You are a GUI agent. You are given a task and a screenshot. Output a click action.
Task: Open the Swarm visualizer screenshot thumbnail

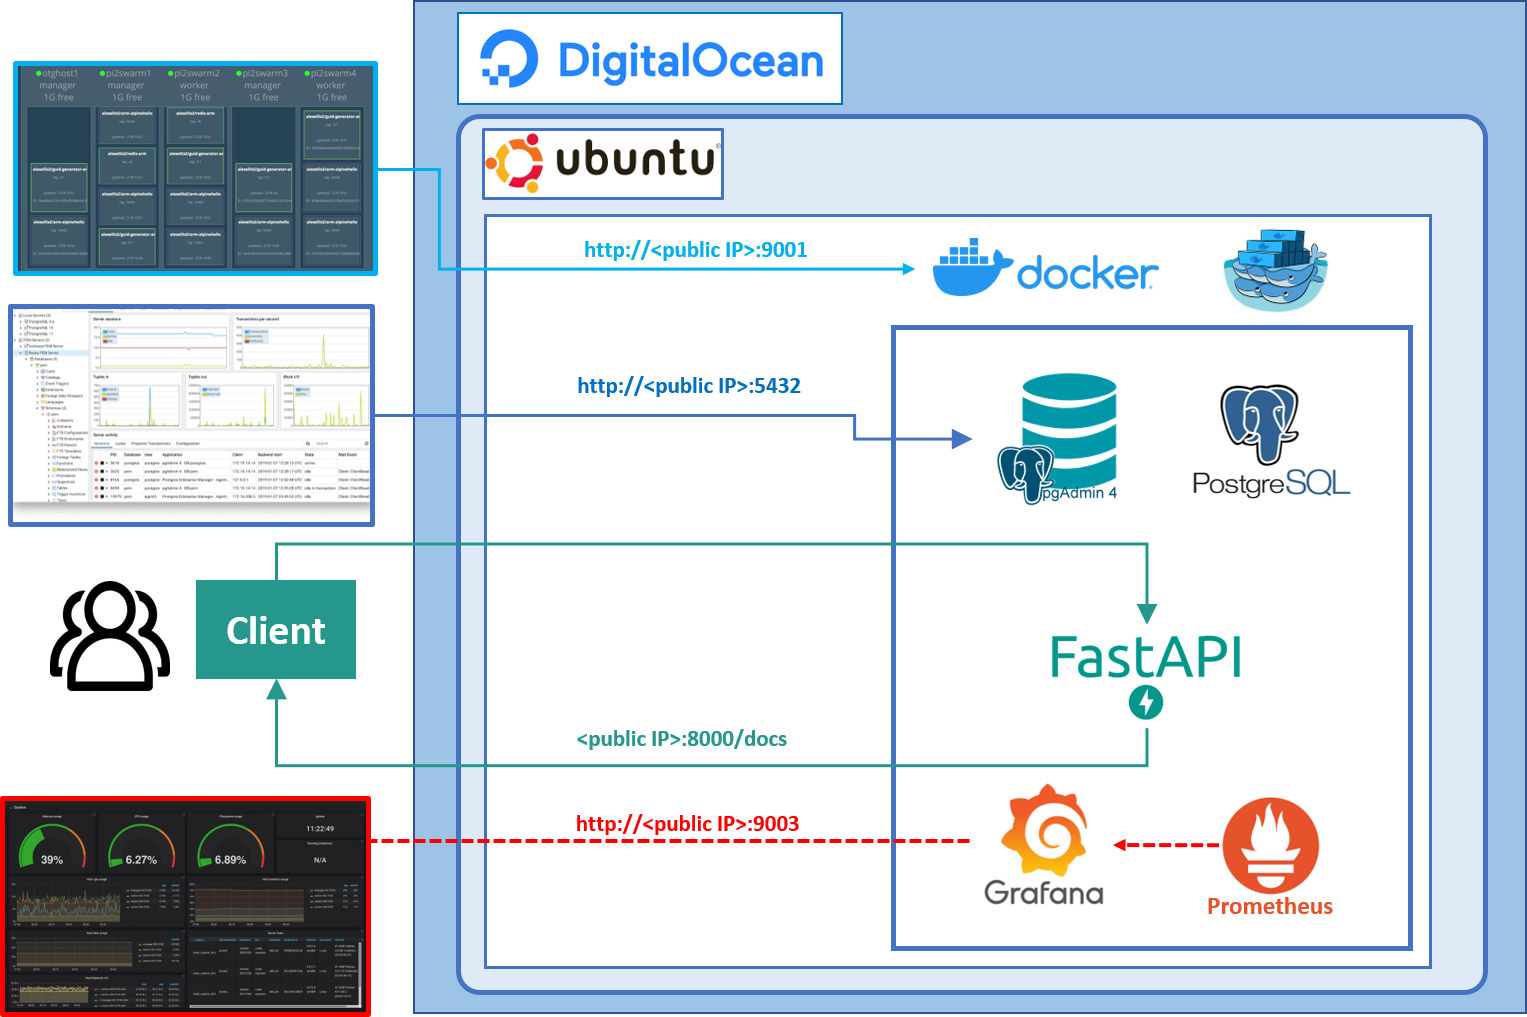[196, 169]
